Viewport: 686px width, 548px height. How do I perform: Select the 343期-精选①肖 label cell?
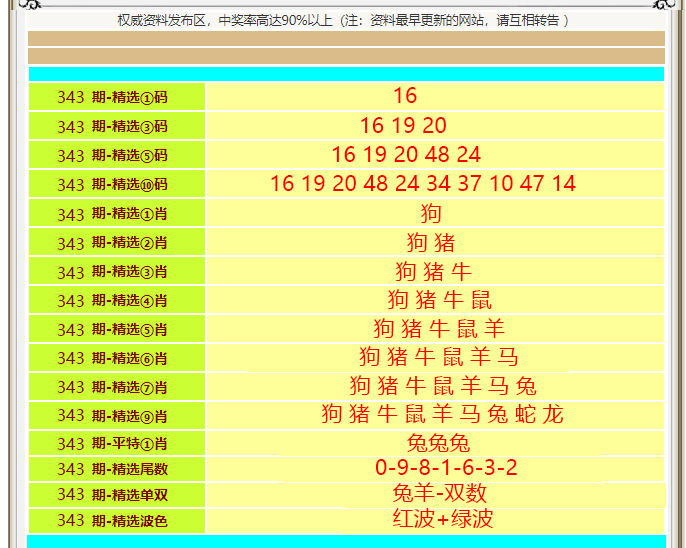point(117,214)
